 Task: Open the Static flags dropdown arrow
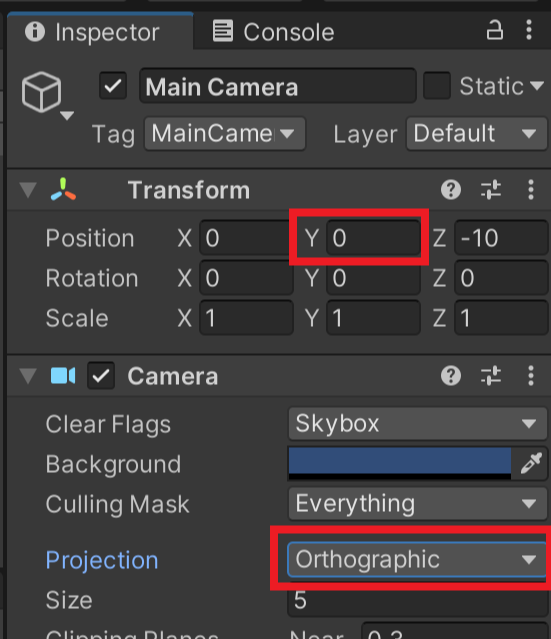[537, 86]
